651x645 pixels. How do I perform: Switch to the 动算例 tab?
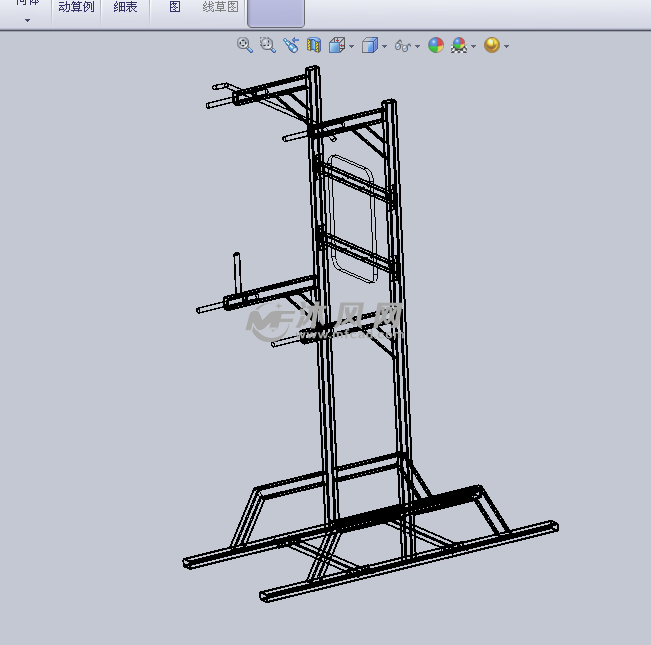(76, 7)
